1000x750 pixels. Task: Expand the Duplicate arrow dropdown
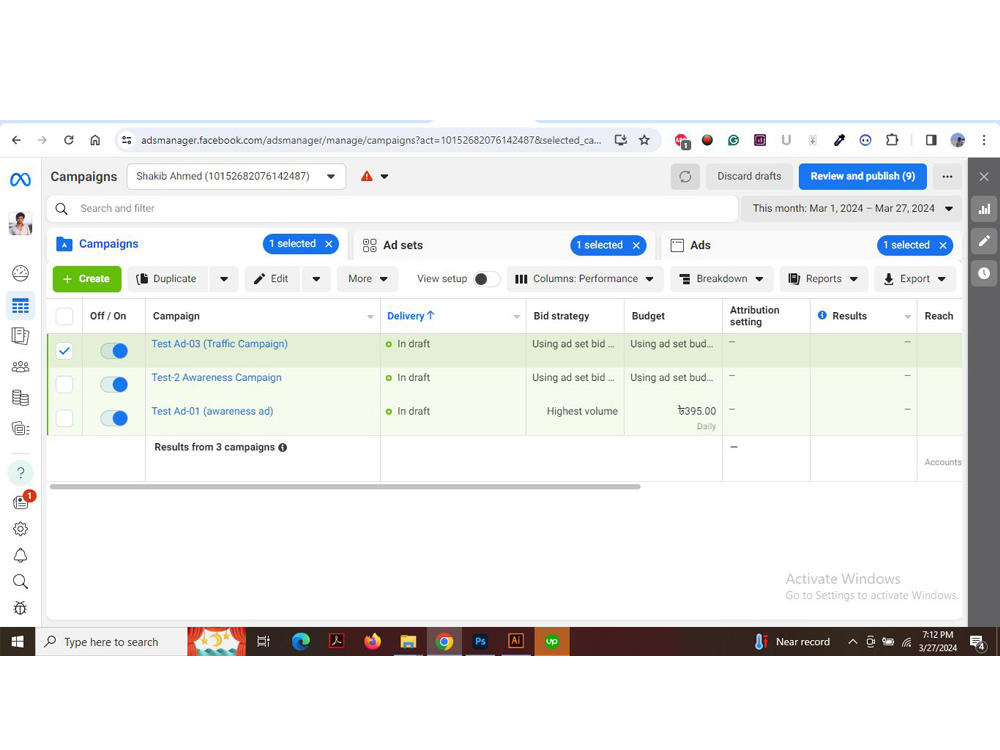point(224,279)
